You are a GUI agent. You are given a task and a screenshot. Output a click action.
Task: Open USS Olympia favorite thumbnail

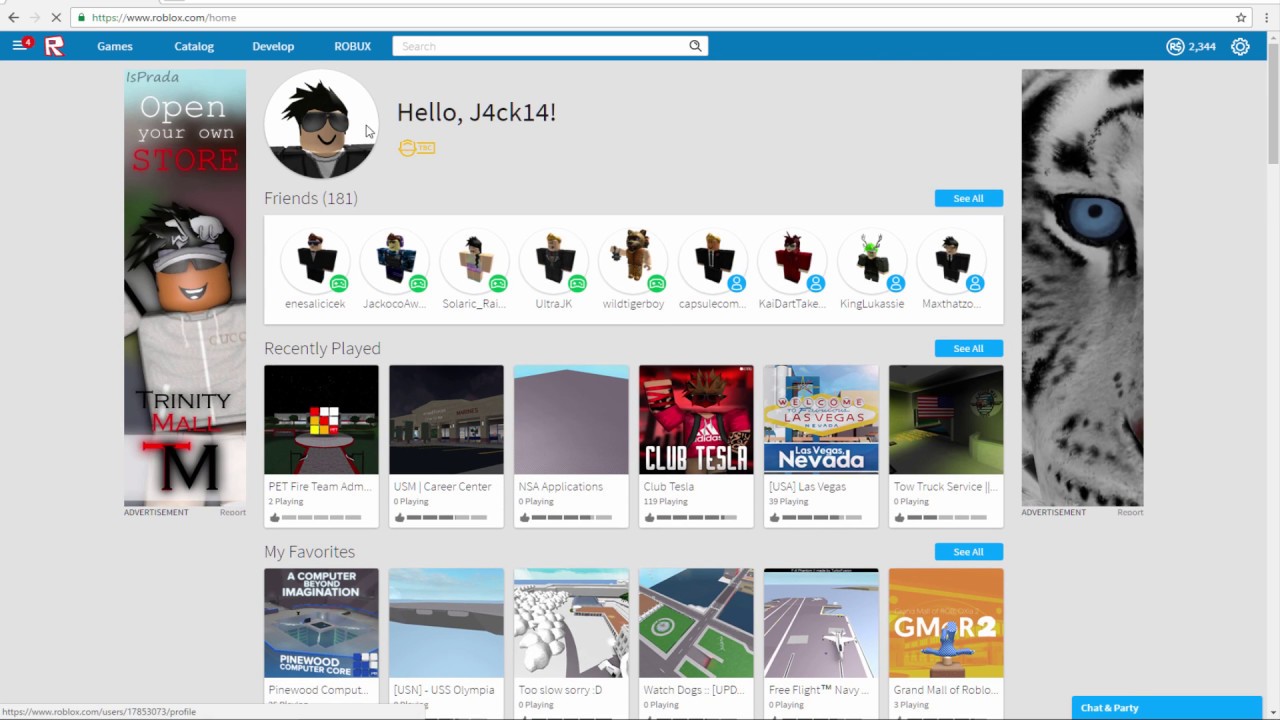pyautogui.click(x=446, y=623)
